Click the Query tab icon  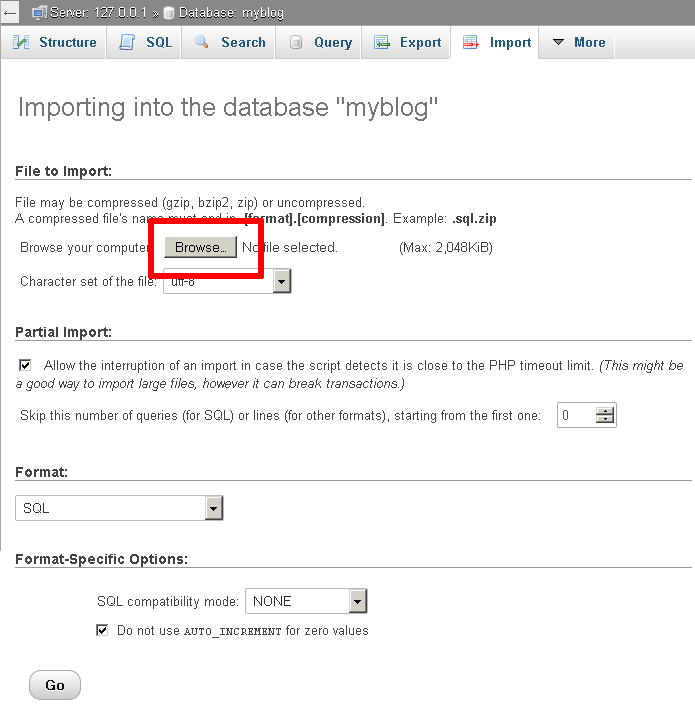click(295, 43)
